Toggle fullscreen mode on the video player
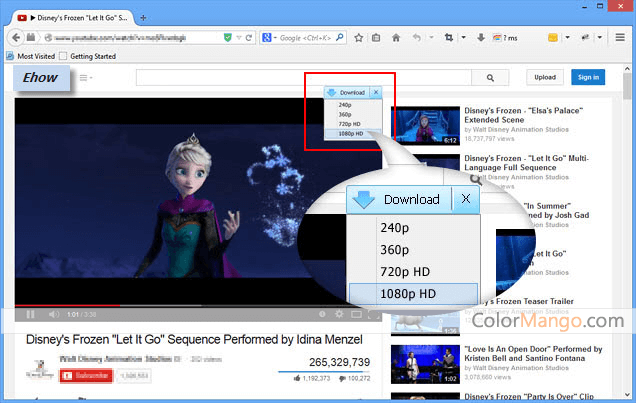This screenshot has height=403, width=636. tap(374, 314)
